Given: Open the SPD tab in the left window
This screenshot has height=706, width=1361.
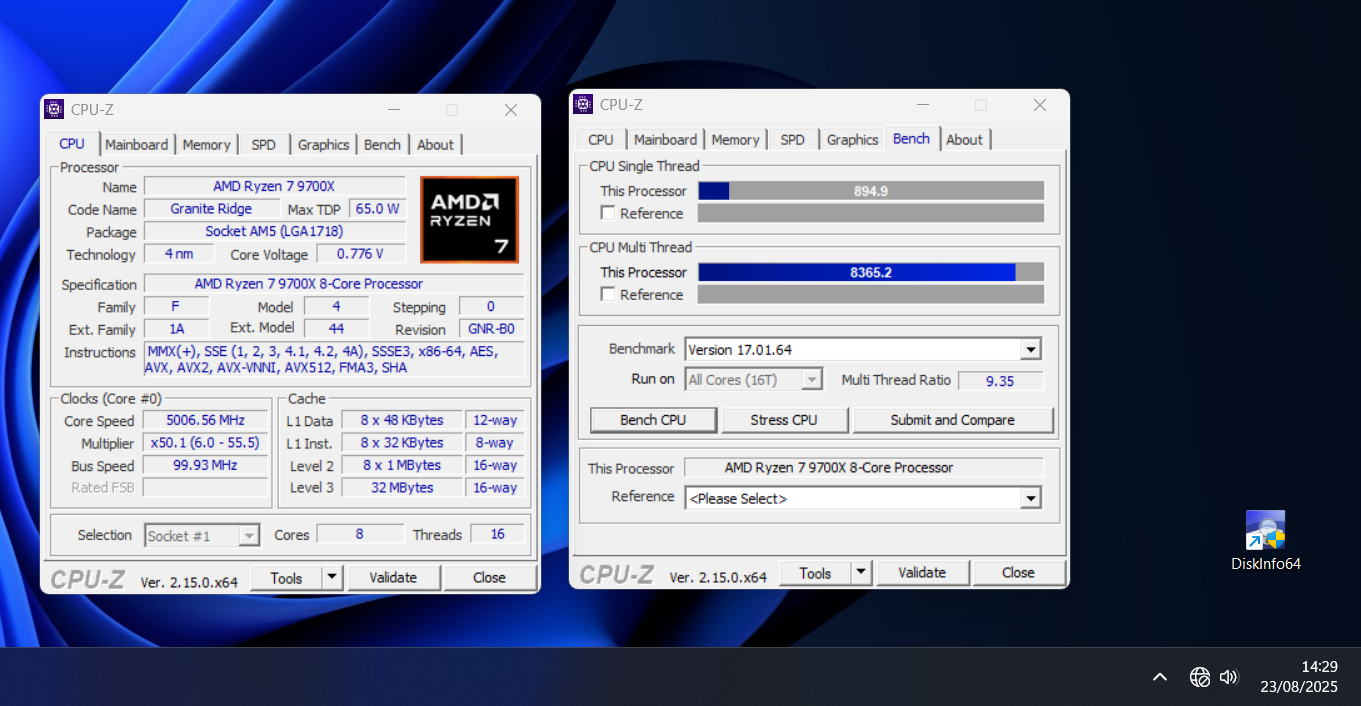Looking at the screenshot, I should [x=264, y=144].
